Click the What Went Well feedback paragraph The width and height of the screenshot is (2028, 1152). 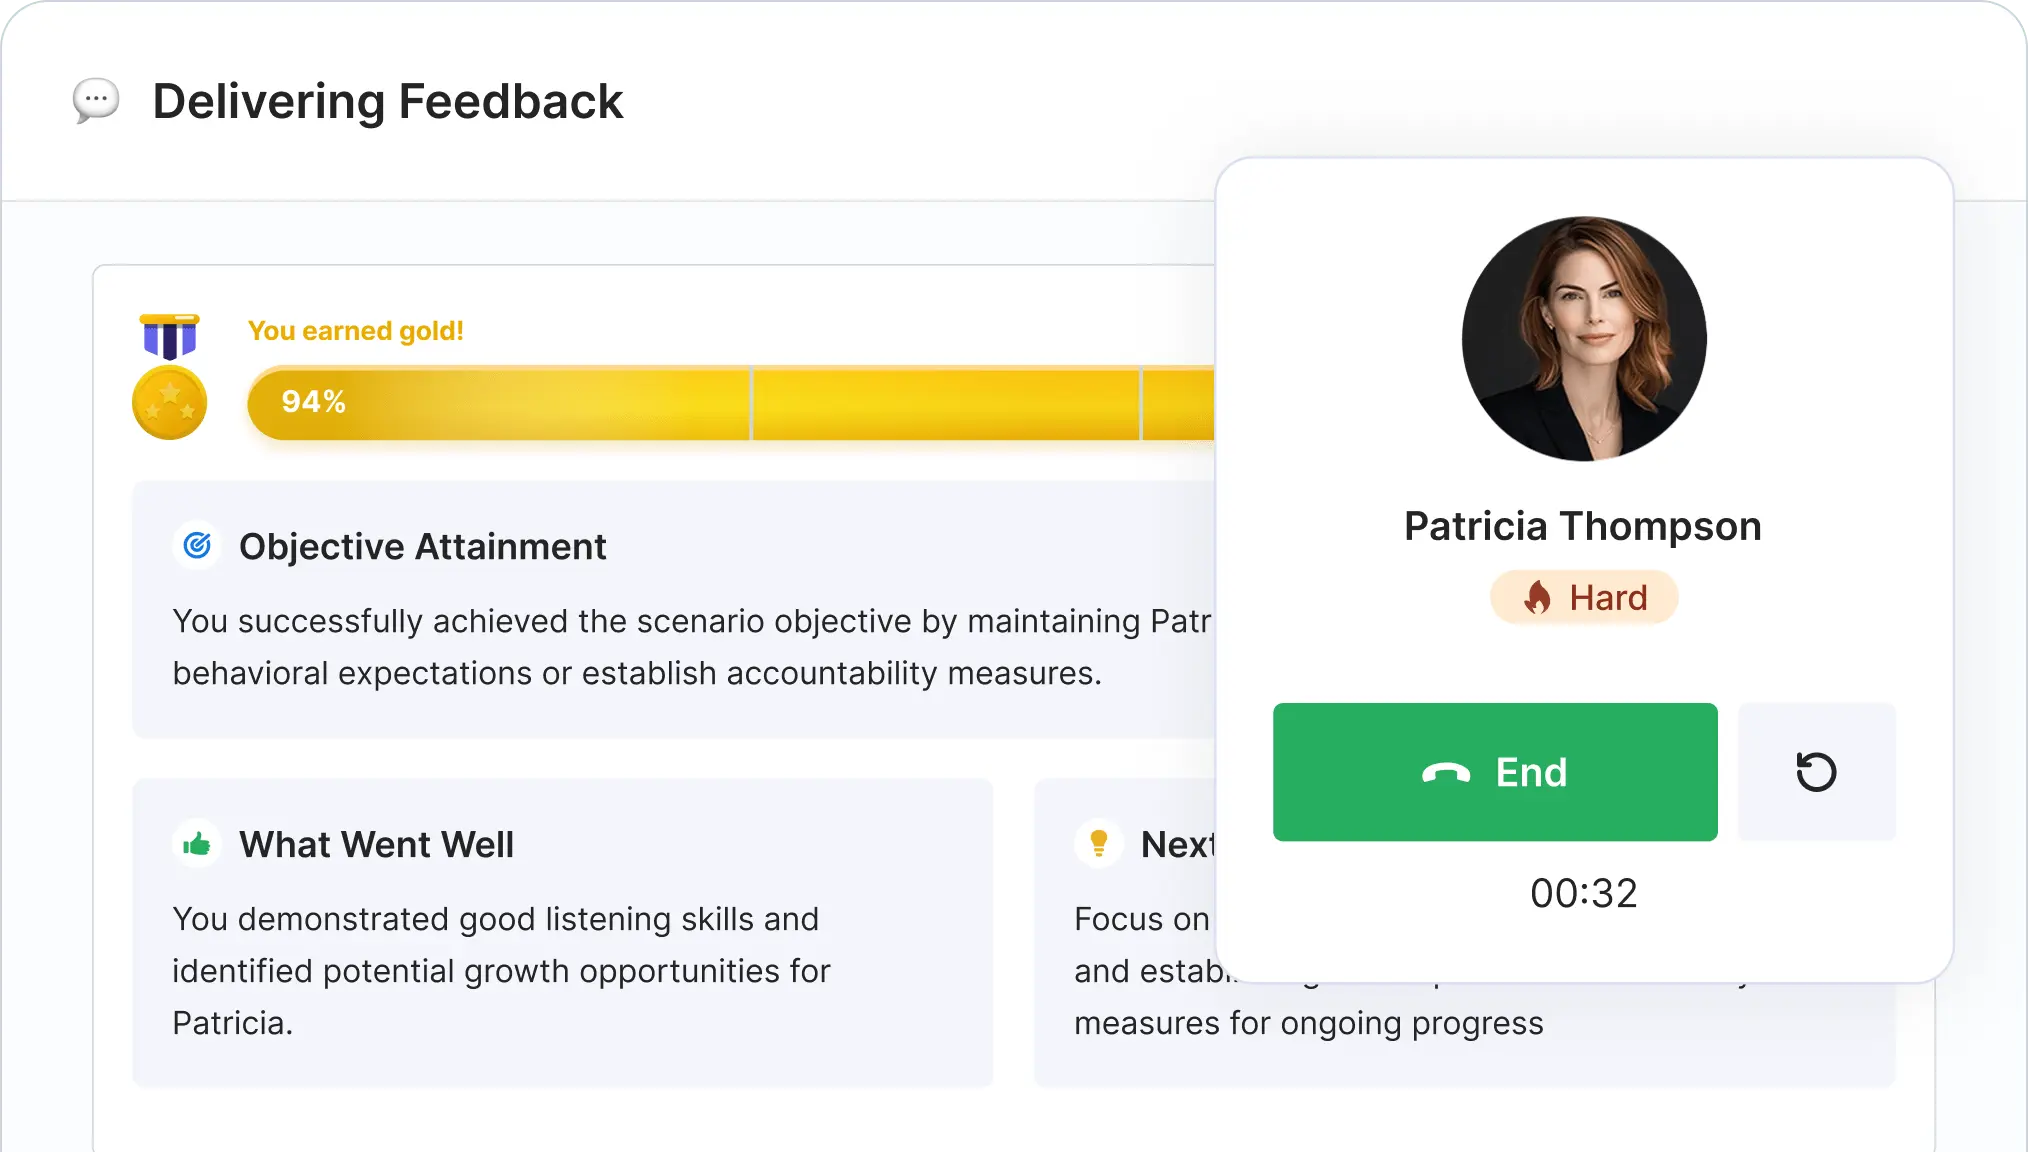click(x=500, y=971)
